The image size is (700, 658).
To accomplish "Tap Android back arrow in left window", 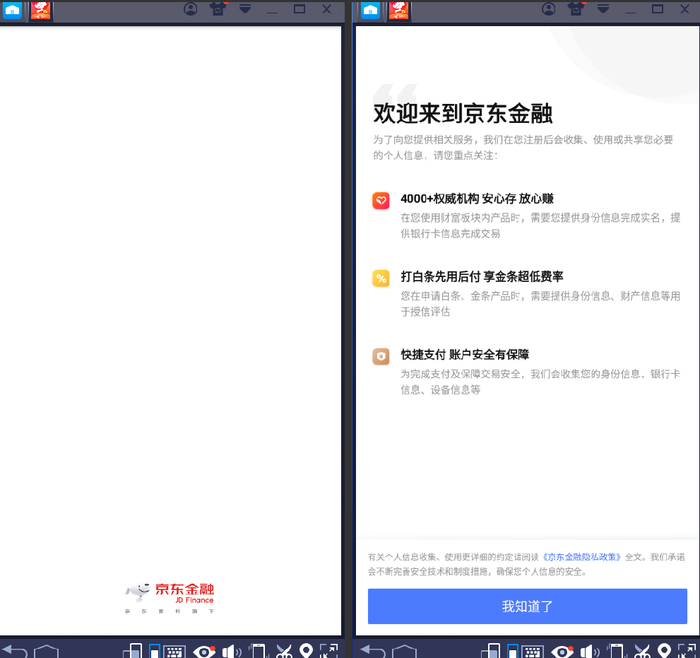I will point(15,651).
